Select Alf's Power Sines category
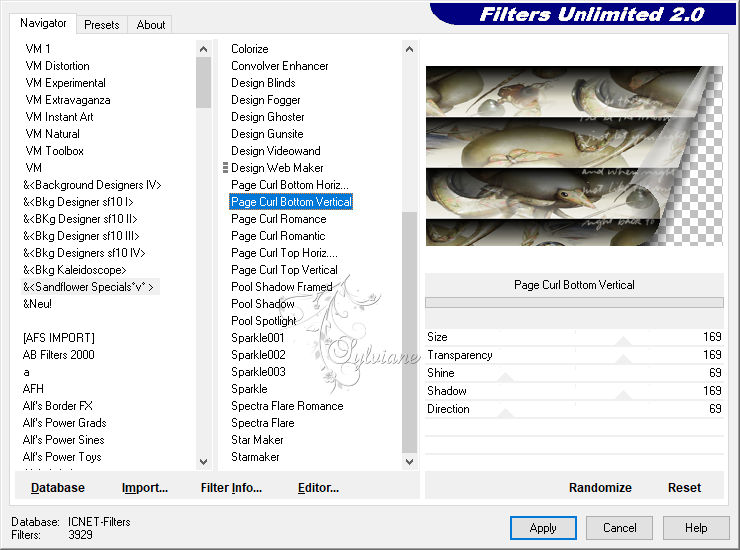 pyautogui.click(x=63, y=440)
